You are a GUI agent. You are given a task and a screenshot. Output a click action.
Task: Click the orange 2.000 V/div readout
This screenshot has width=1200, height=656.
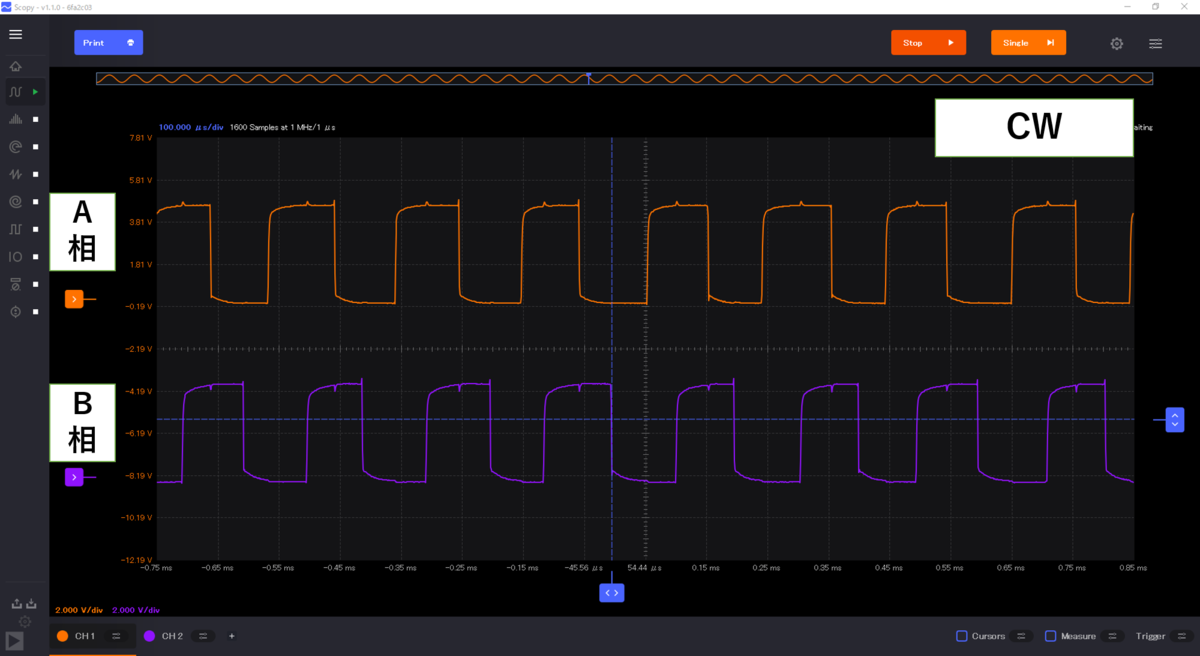tap(79, 610)
